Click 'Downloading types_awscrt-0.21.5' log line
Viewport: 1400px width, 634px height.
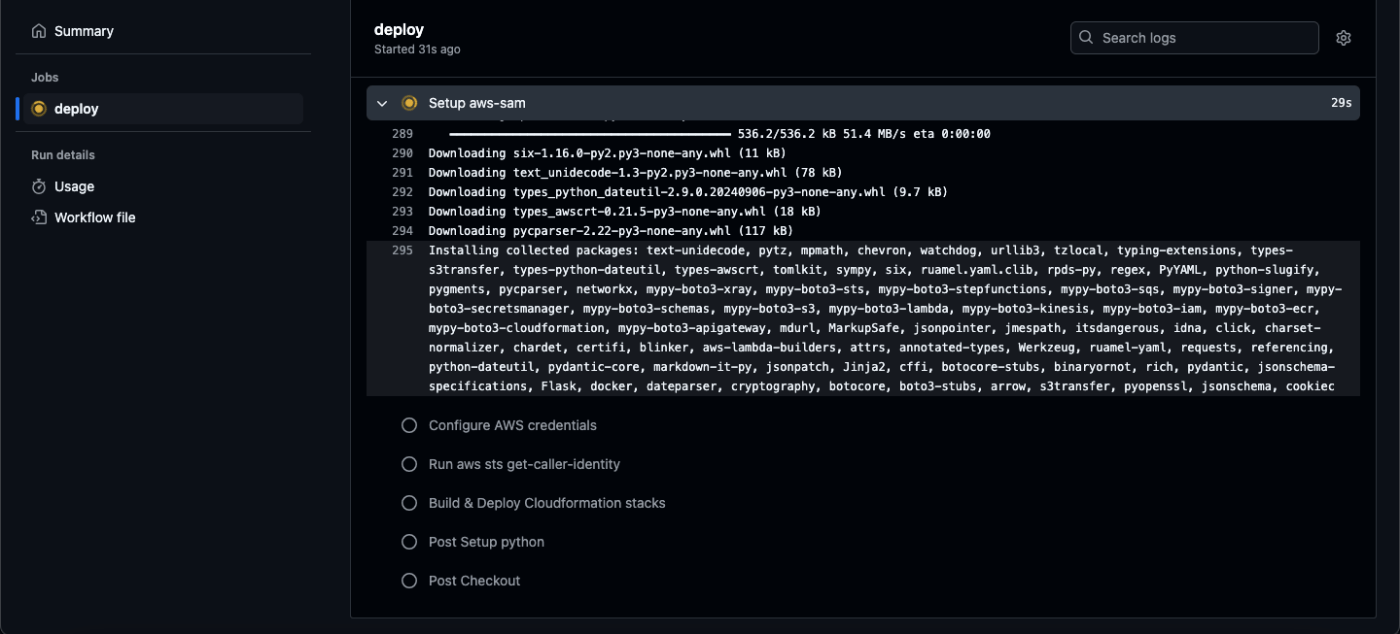625,211
